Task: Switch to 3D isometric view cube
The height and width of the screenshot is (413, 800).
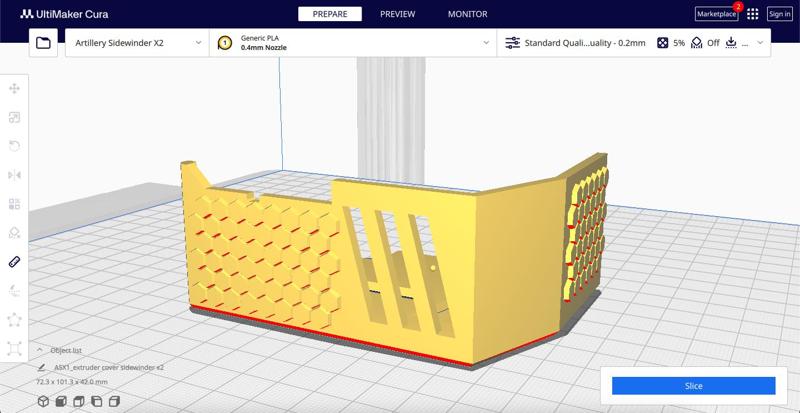Action: click(43, 401)
